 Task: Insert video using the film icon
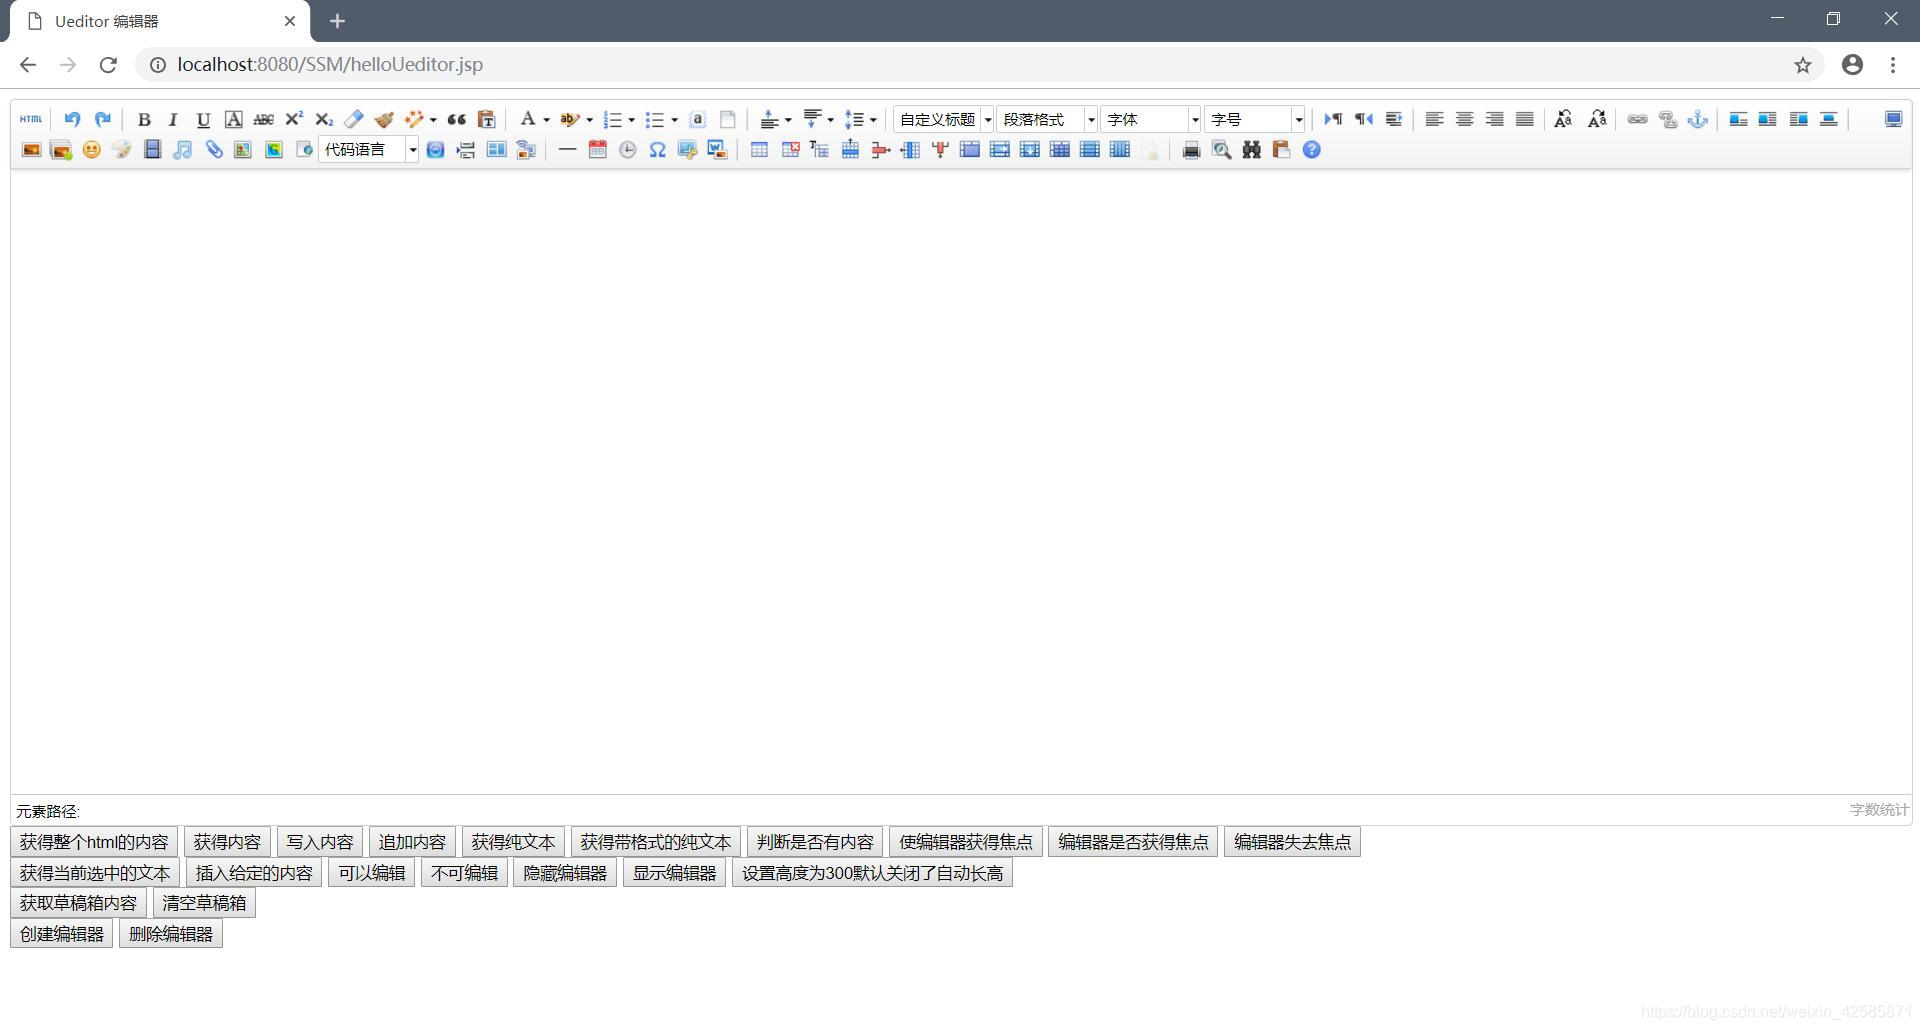[x=152, y=150]
